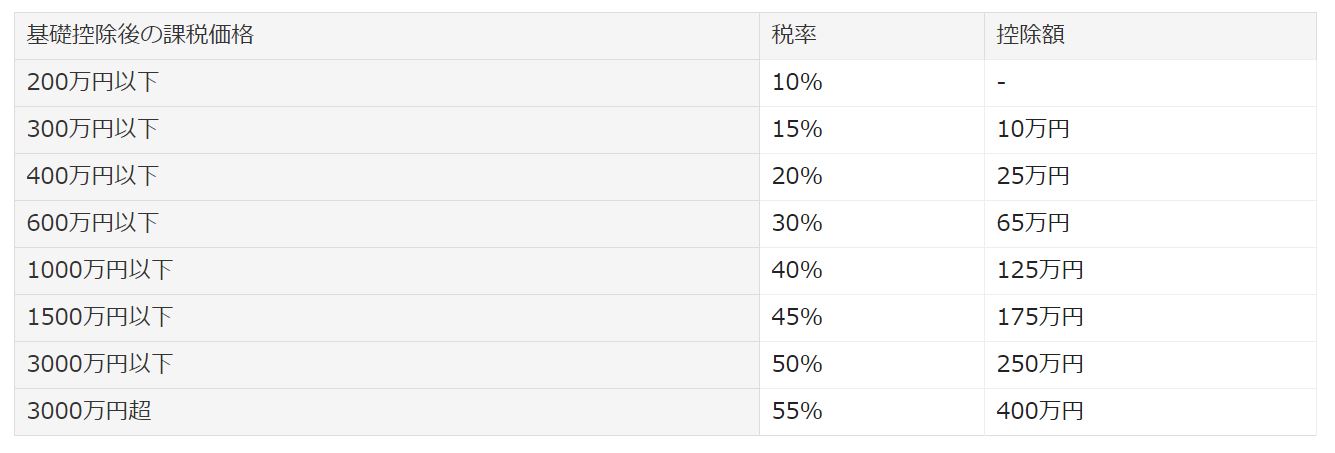Image resolution: width=1335 pixels, height=453 pixels.
Task: Click the 400万円以下 cell
Action: pos(92,176)
